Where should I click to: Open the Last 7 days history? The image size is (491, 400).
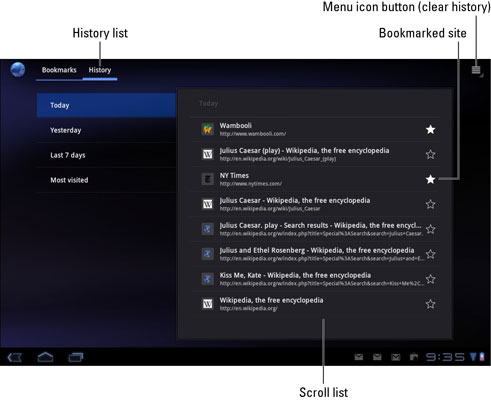[106, 155]
